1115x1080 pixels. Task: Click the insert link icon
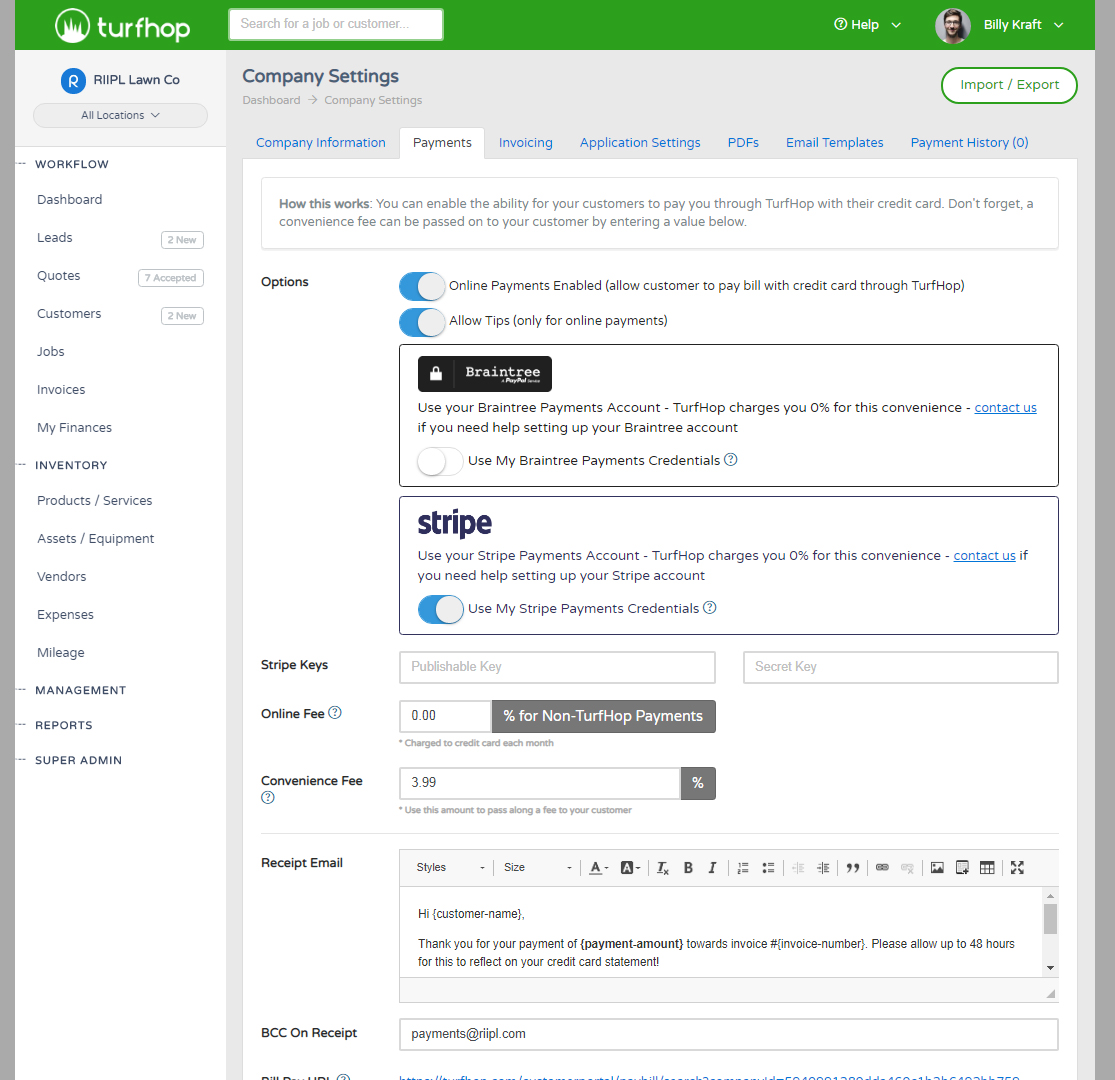click(x=882, y=868)
